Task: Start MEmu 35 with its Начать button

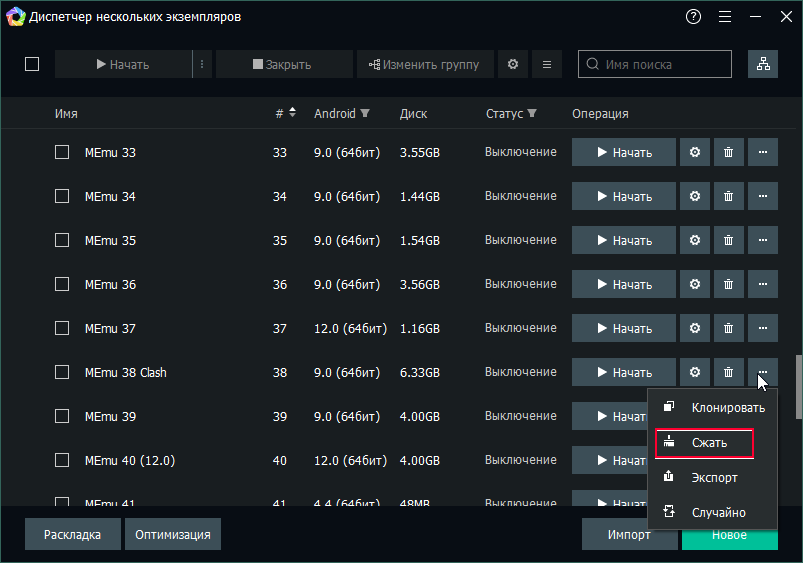Action: pos(624,240)
